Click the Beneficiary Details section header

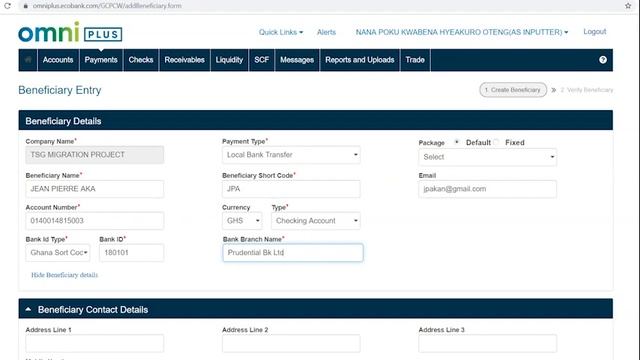pos(316,120)
